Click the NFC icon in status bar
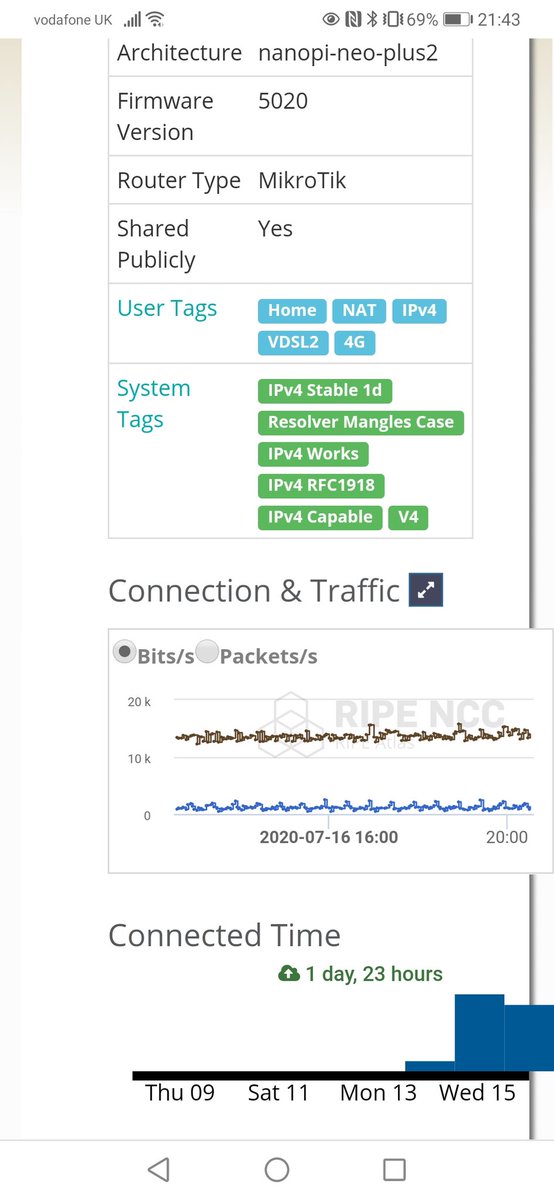This screenshot has height=1200, width=554. pos(353,19)
